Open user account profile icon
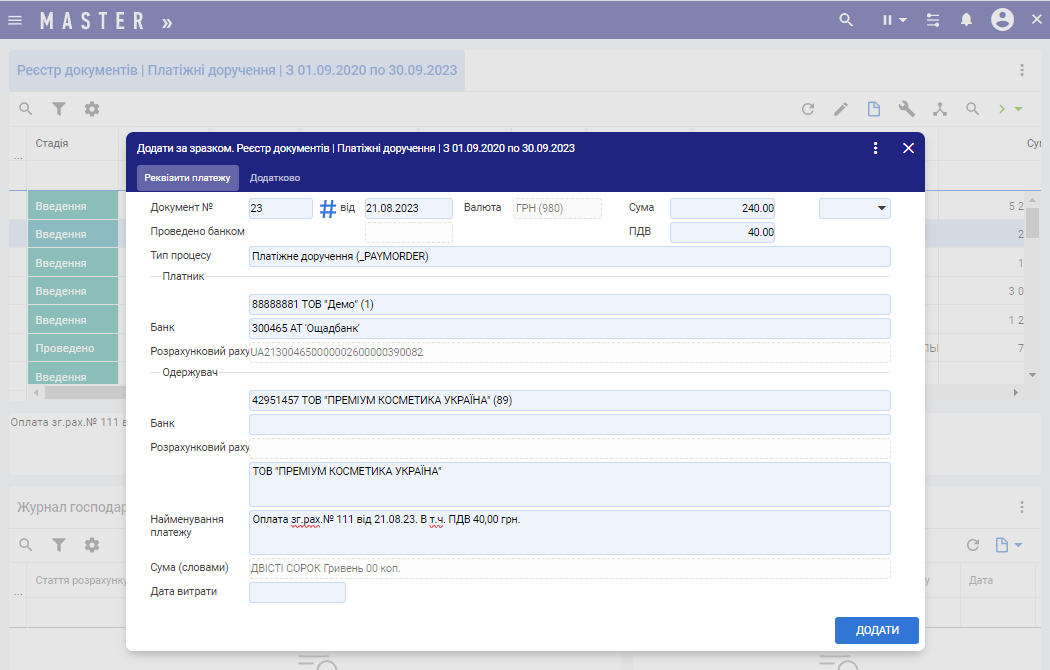Image resolution: width=1050 pixels, height=670 pixels. [x=1002, y=20]
